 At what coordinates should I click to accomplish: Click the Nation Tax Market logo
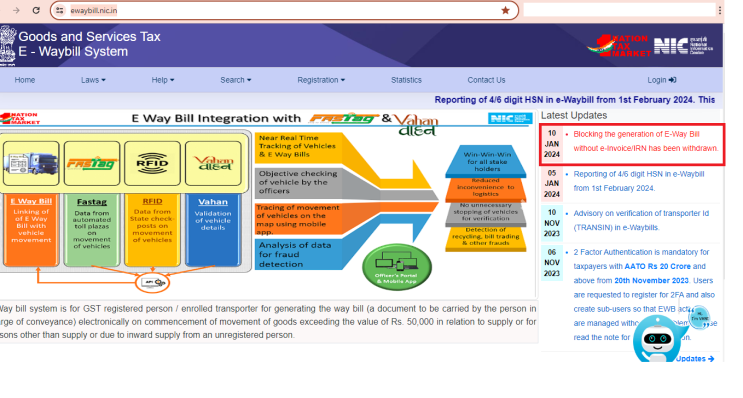pos(619,46)
